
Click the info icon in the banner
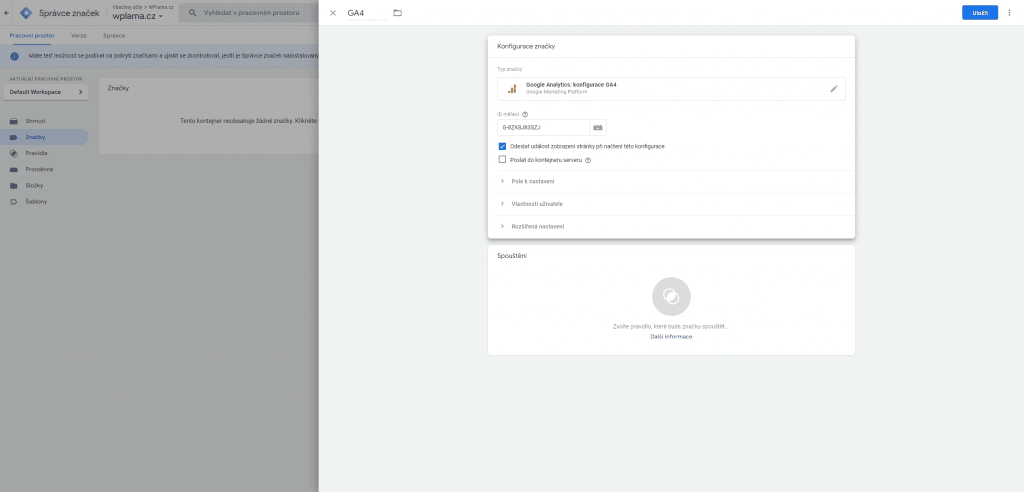[14, 57]
